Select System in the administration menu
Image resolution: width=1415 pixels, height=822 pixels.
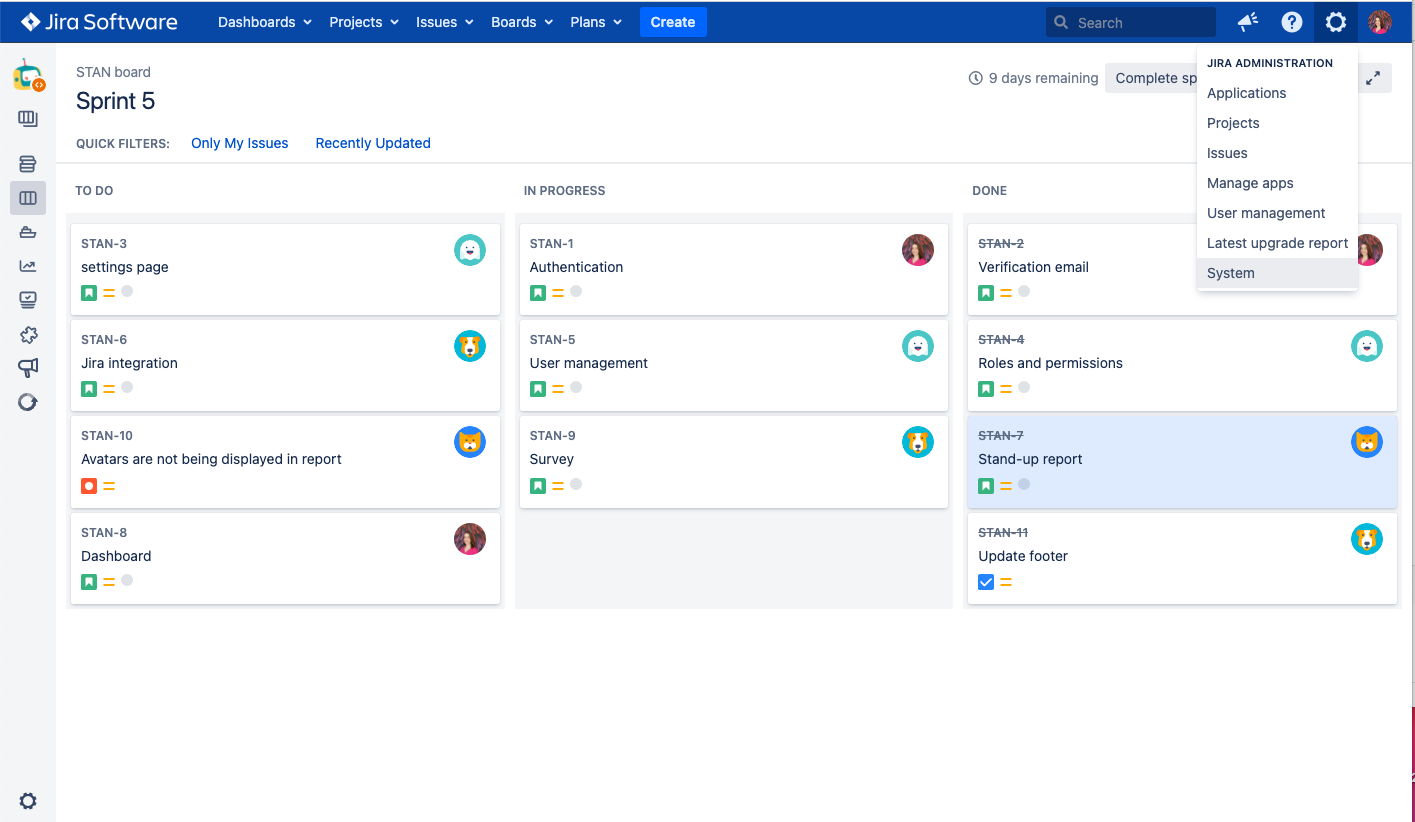pyautogui.click(x=1277, y=273)
